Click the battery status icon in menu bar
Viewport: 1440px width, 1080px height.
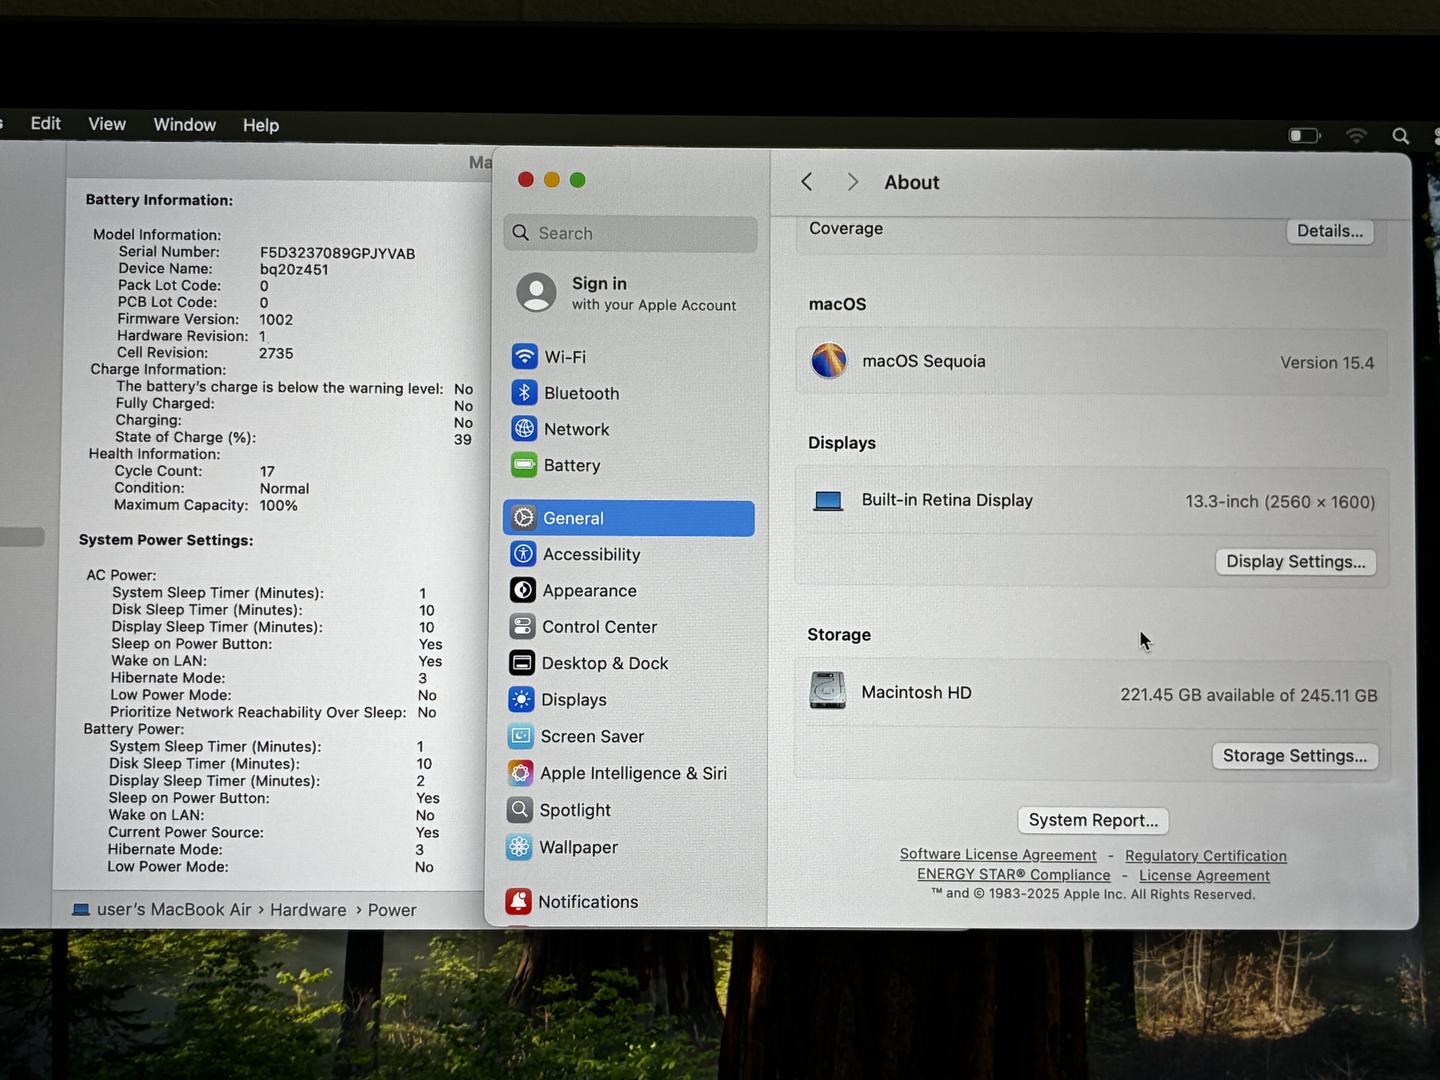point(1304,135)
